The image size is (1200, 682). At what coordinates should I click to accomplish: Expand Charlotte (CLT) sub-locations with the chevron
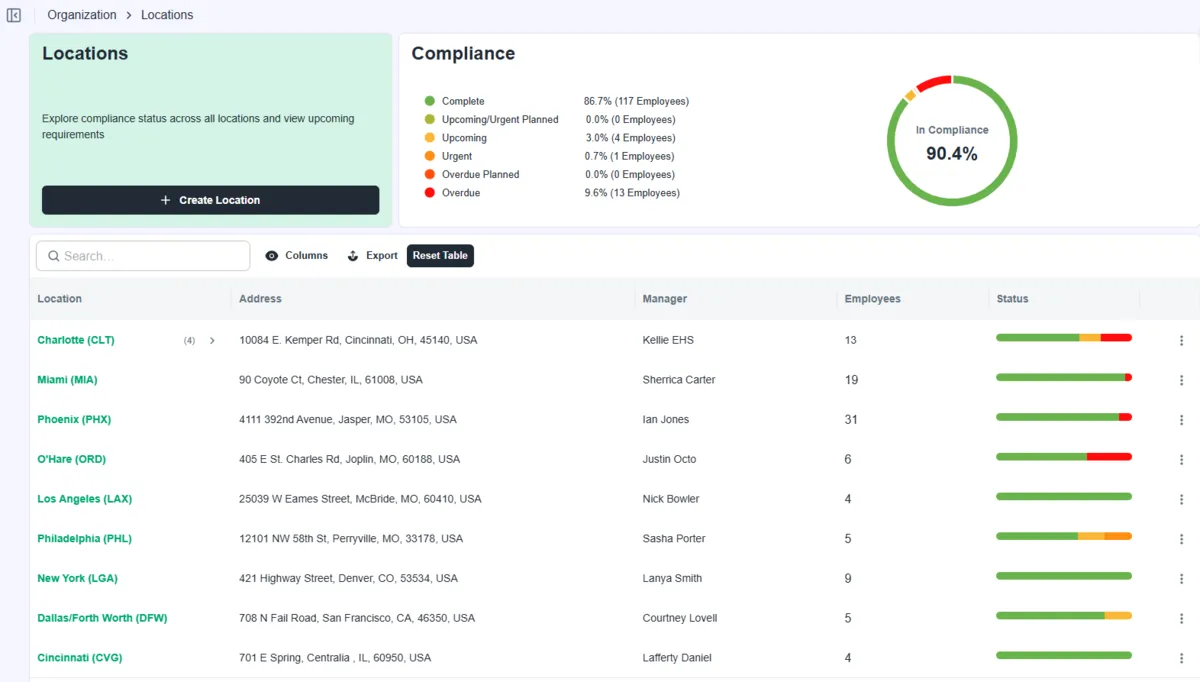[211, 340]
